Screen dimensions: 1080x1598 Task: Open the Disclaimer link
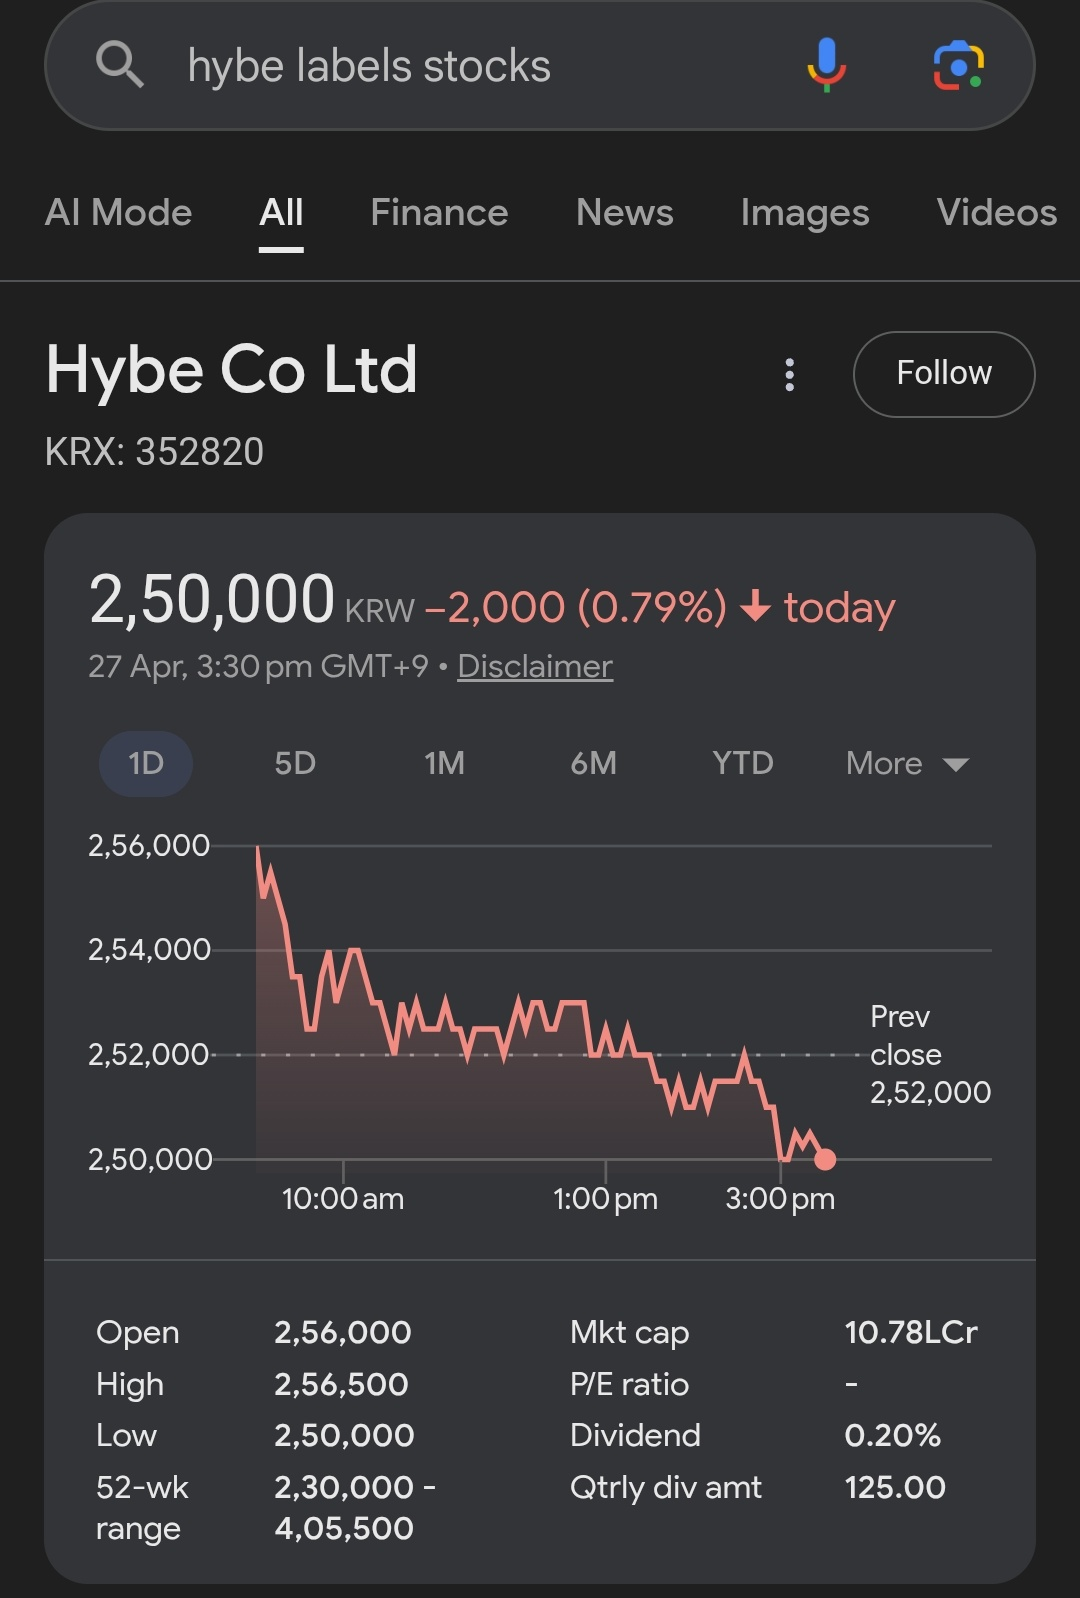(535, 666)
